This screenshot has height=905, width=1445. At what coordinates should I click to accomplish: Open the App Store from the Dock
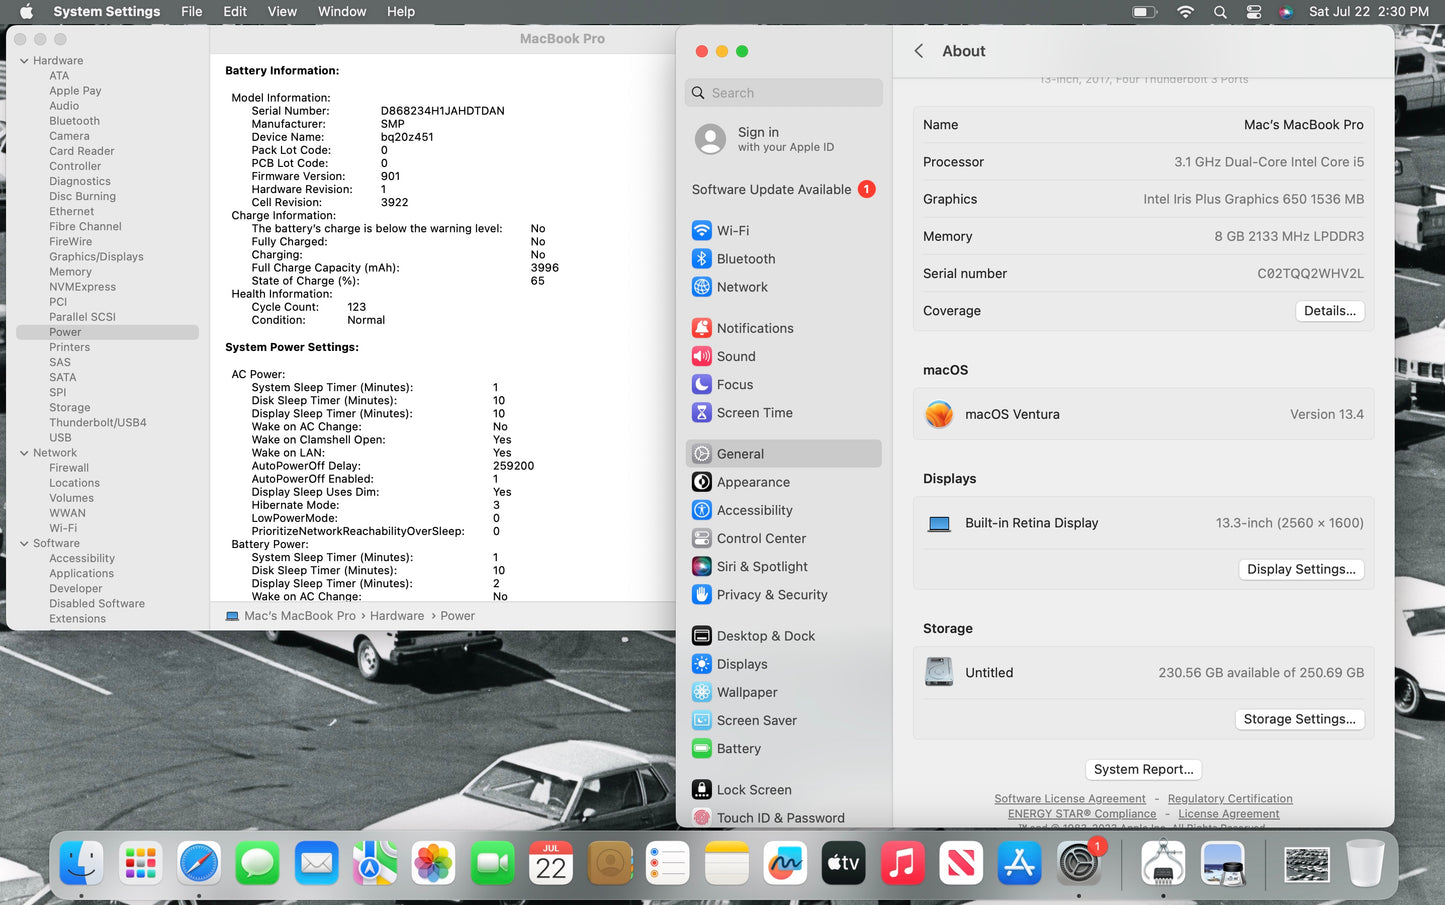click(x=1019, y=862)
